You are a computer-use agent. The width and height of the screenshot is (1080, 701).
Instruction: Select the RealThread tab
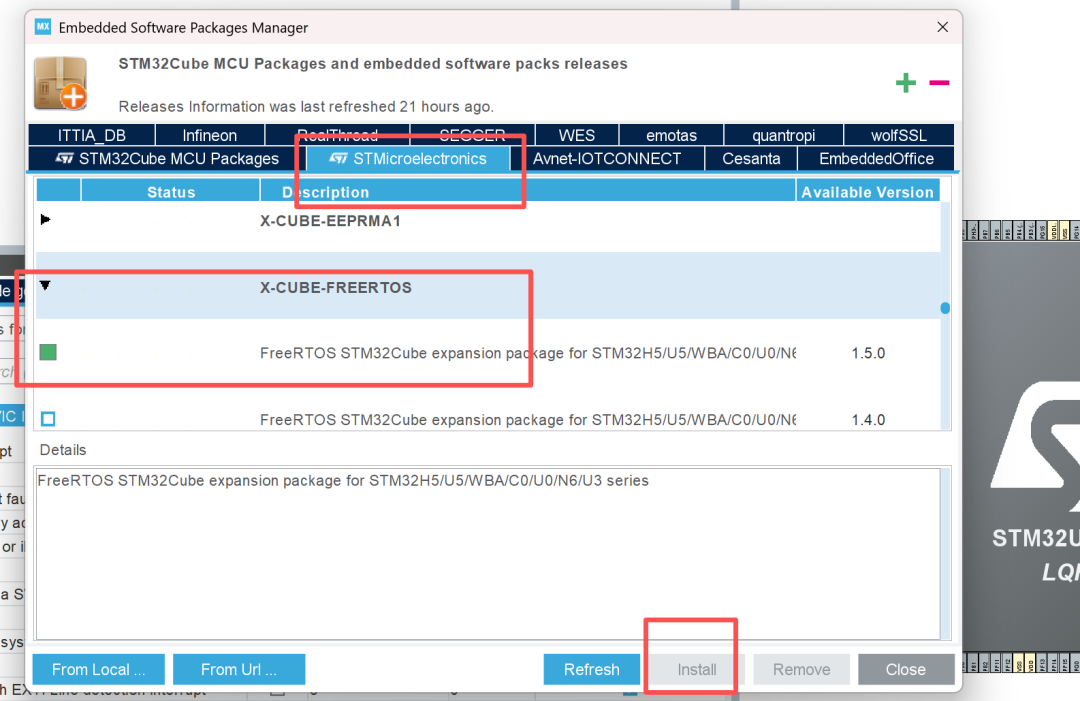337,135
